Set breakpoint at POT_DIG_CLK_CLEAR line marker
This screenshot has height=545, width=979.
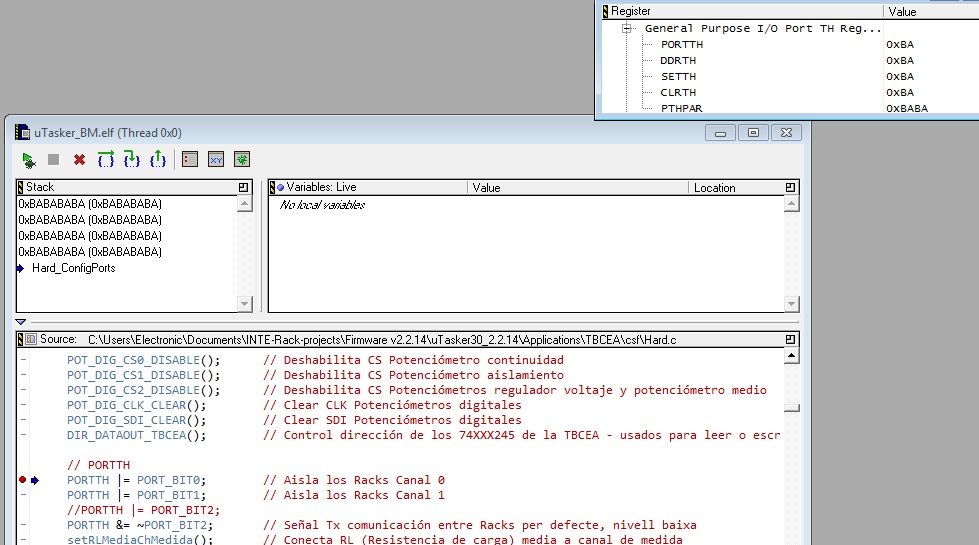coord(23,405)
